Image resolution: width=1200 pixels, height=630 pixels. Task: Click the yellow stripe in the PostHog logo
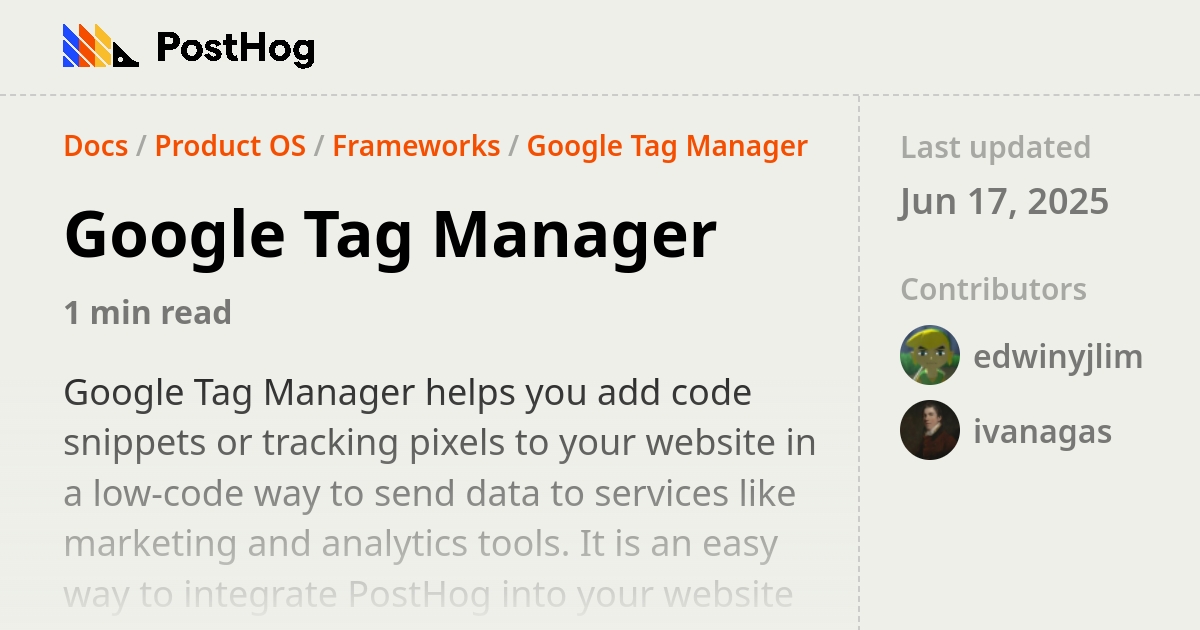pyautogui.click(x=101, y=45)
